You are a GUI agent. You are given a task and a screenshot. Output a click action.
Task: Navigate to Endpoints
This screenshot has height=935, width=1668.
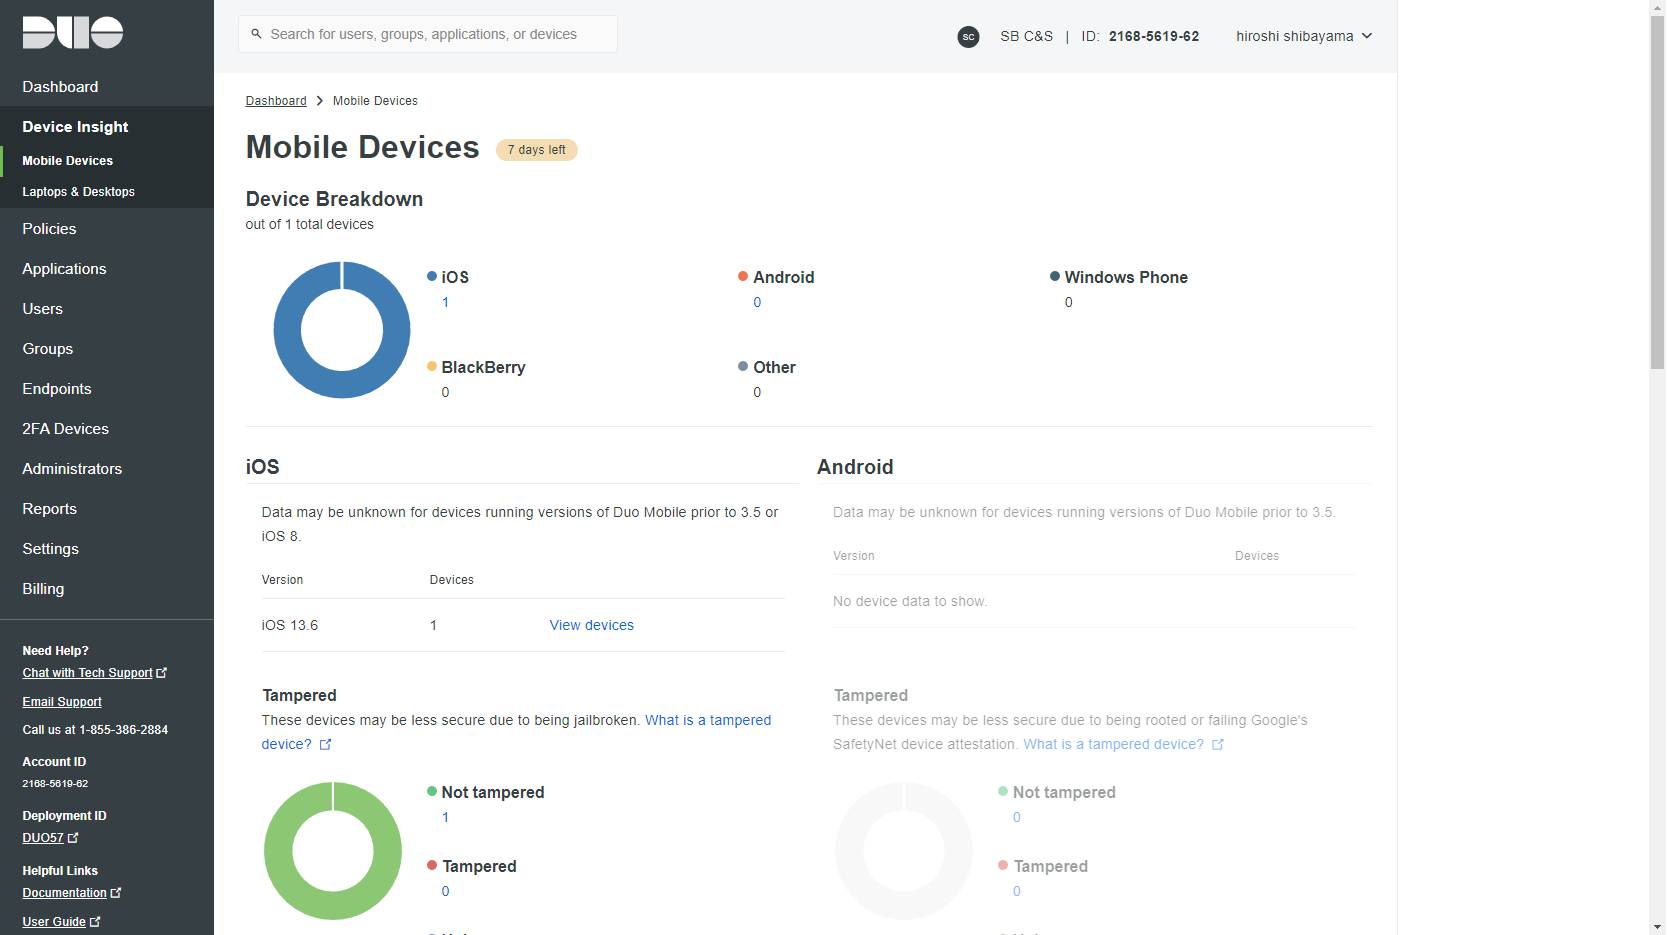click(56, 389)
